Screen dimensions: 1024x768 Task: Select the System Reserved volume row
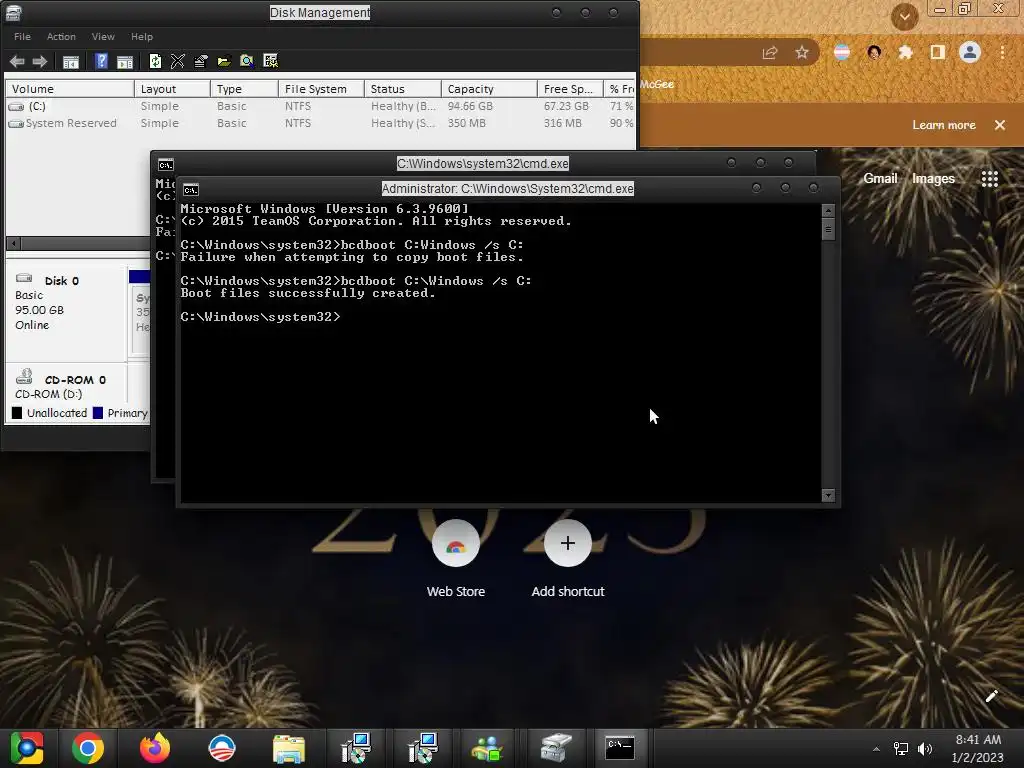[x=320, y=123]
